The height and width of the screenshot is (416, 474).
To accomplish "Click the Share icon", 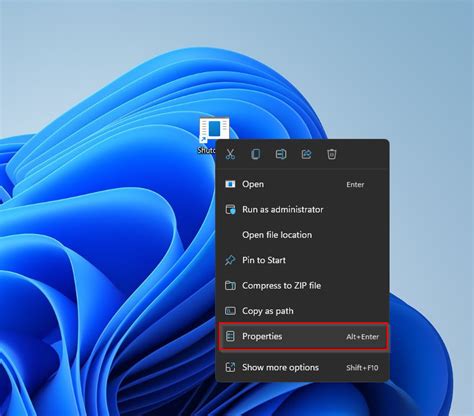I will pos(306,154).
